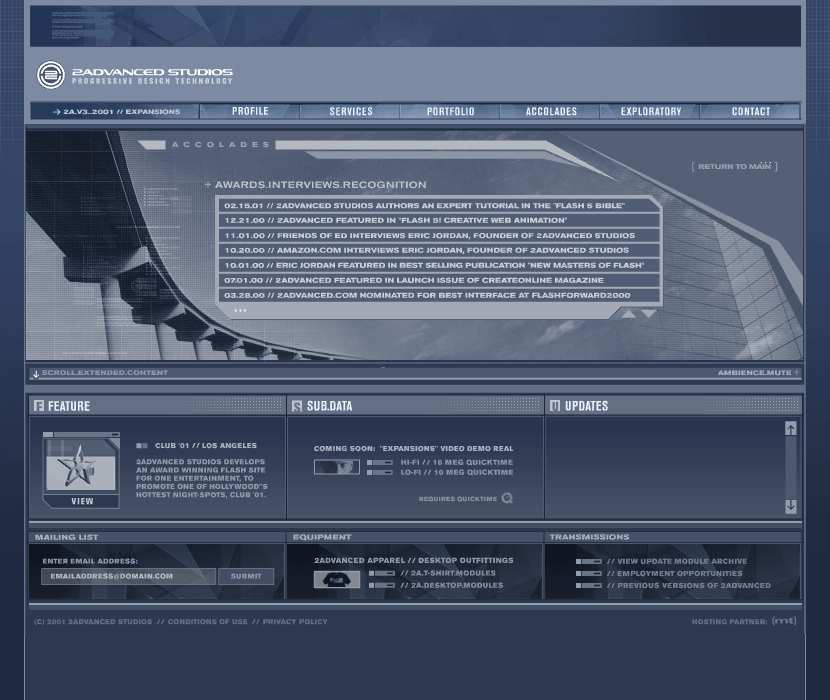
Task: Click Club '01 // Los Angeles heading
Action: tap(205, 446)
